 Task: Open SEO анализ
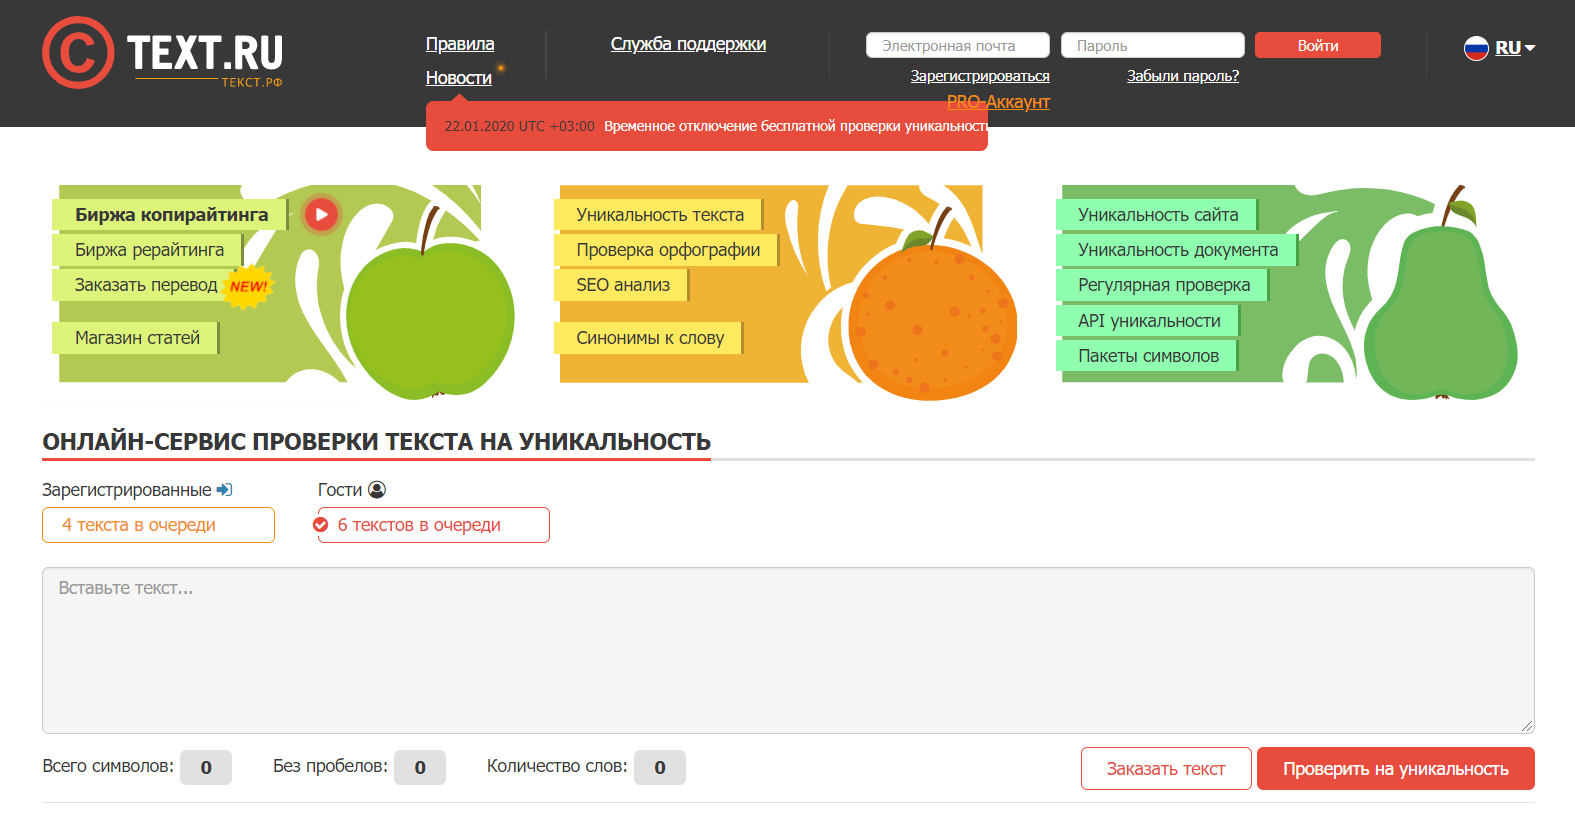click(x=622, y=285)
